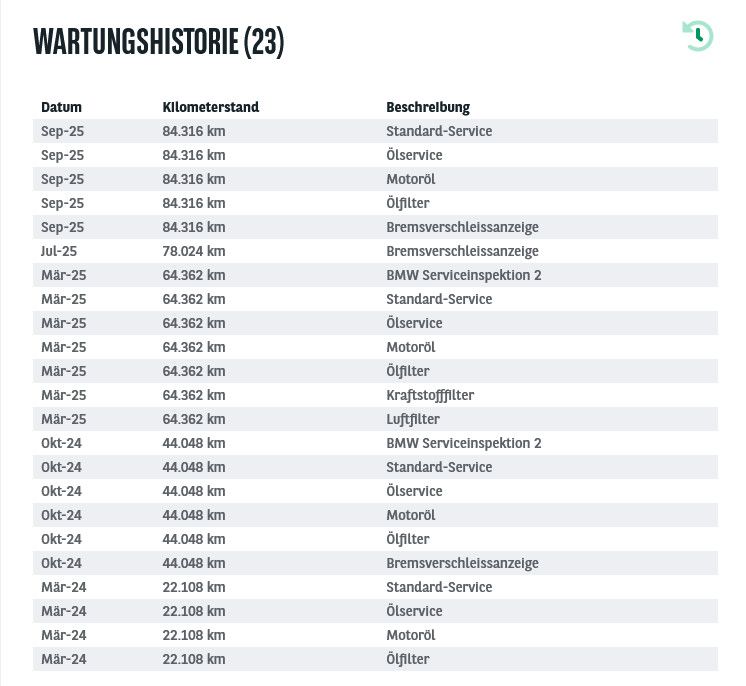Image resolution: width=746 pixels, height=686 pixels.
Task: Click the Sep-25 Motoröl entry
Action: click(x=410, y=179)
